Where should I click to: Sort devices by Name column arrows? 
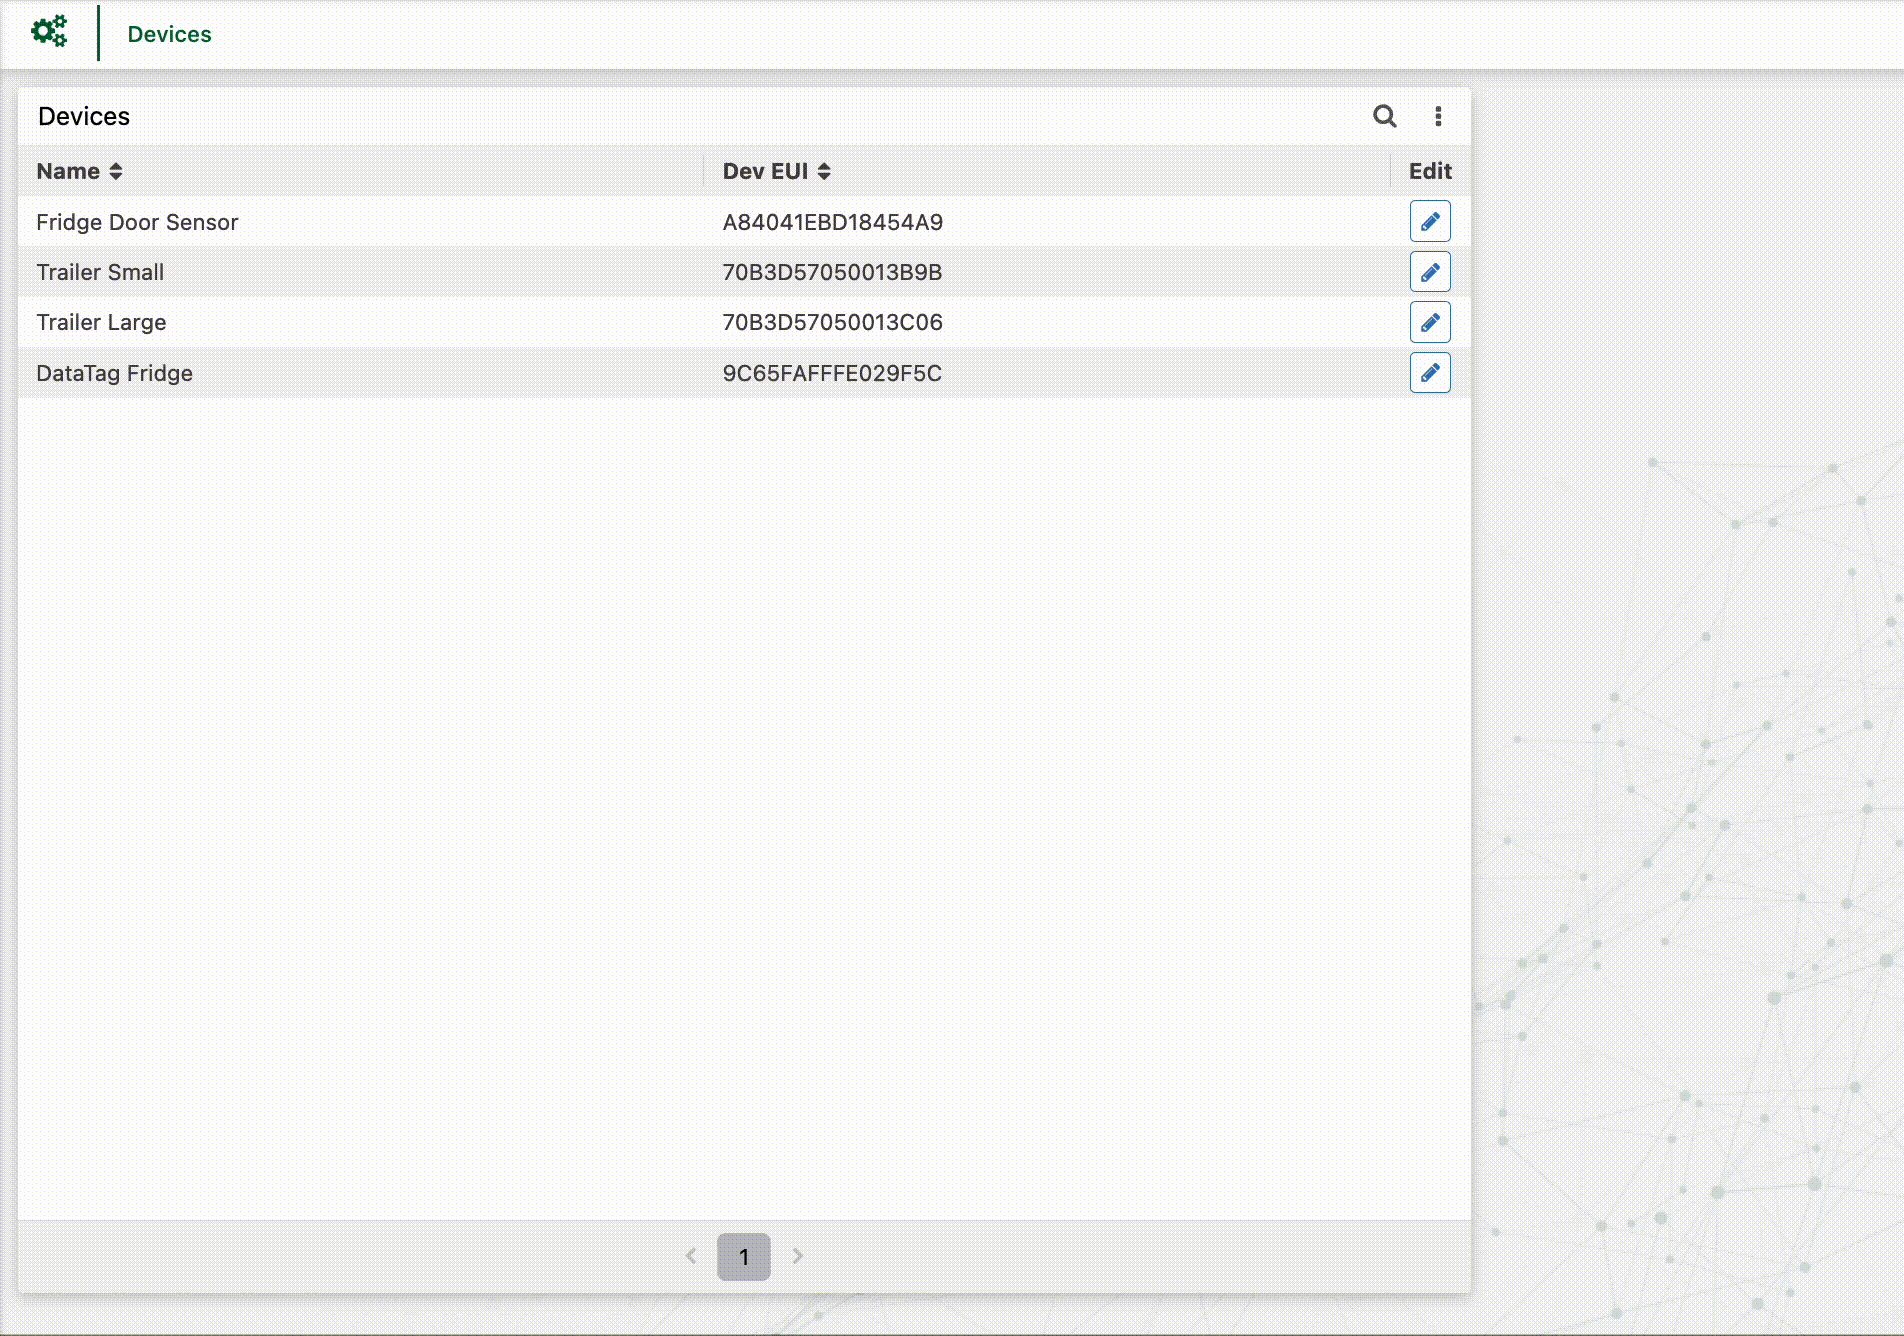116,171
